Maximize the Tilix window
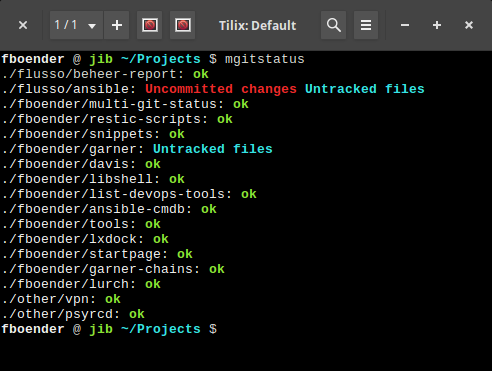 [x=437, y=25]
